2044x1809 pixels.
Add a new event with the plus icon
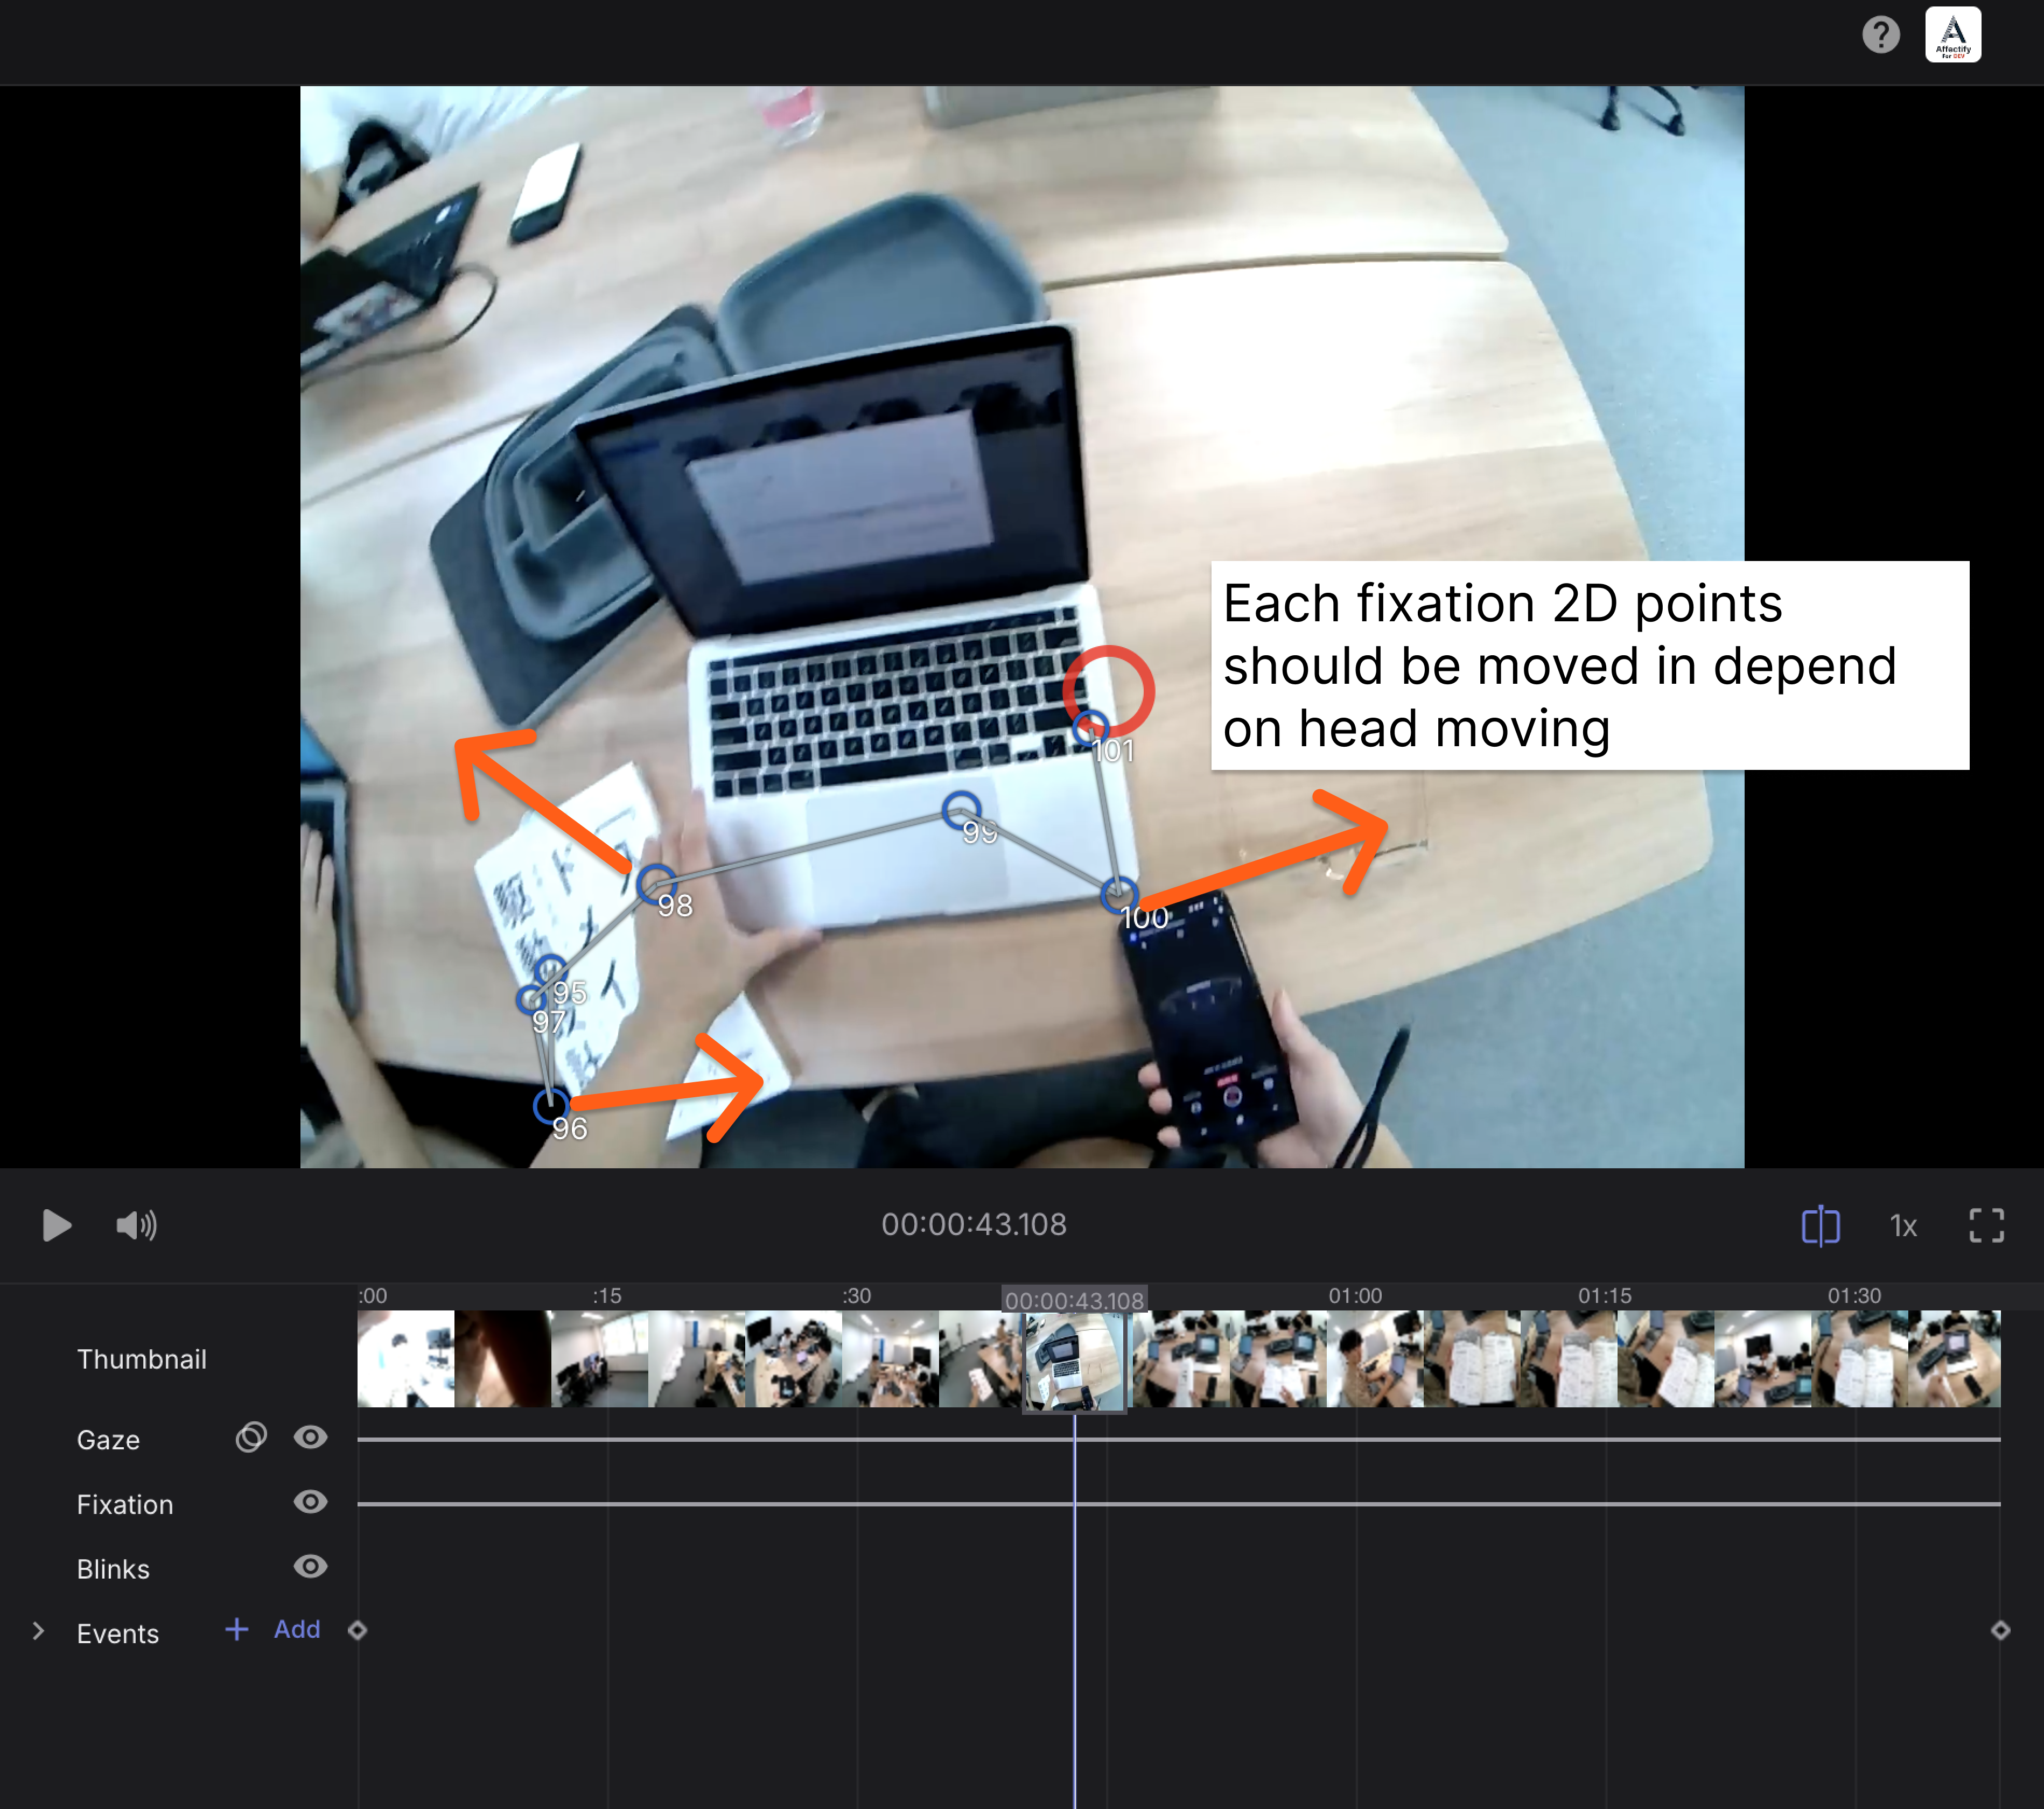point(237,1629)
